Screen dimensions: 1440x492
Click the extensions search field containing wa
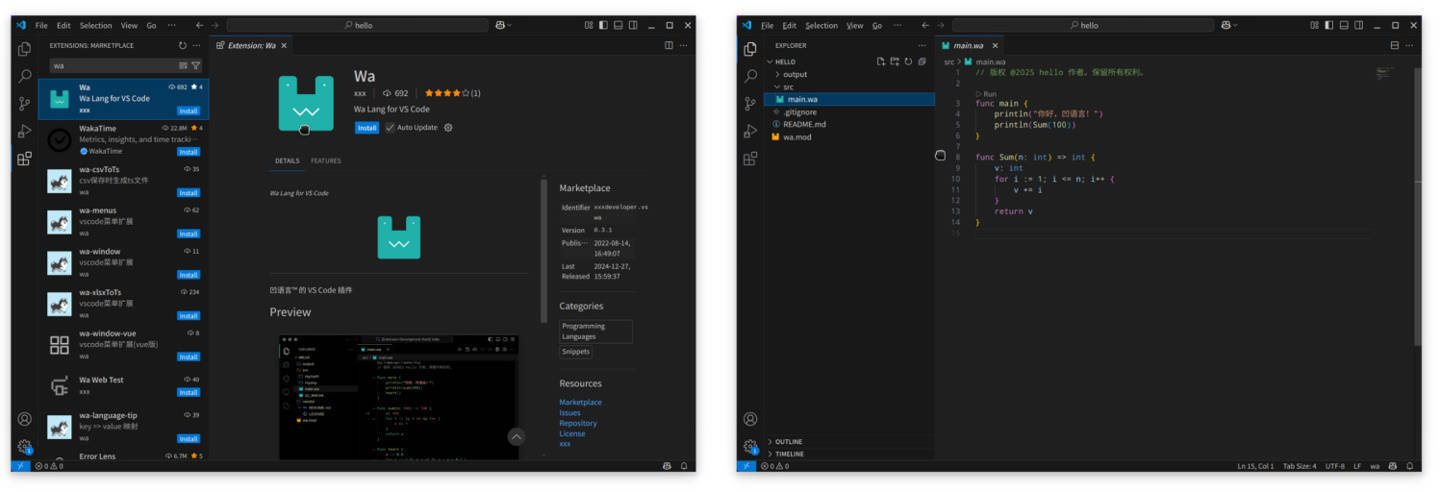coord(110,65)
